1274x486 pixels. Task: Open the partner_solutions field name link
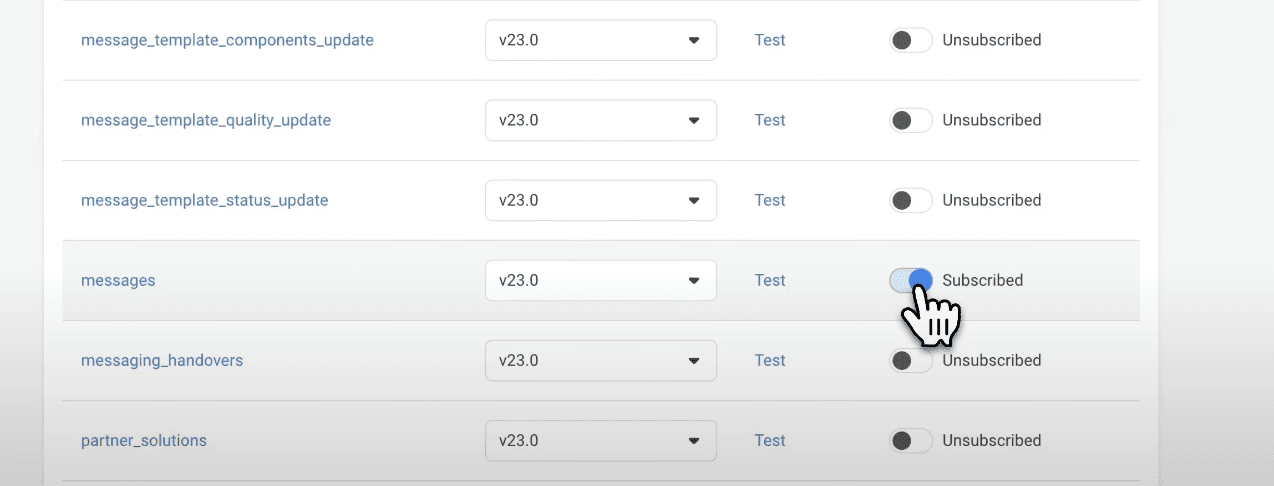coord(144,440)
